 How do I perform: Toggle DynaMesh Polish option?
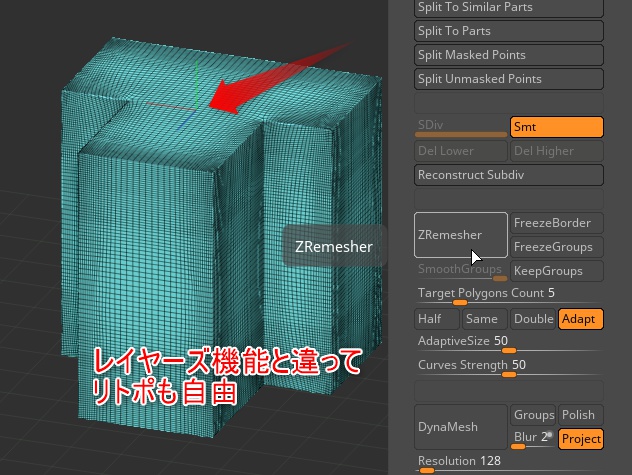[x=581, y=415]
